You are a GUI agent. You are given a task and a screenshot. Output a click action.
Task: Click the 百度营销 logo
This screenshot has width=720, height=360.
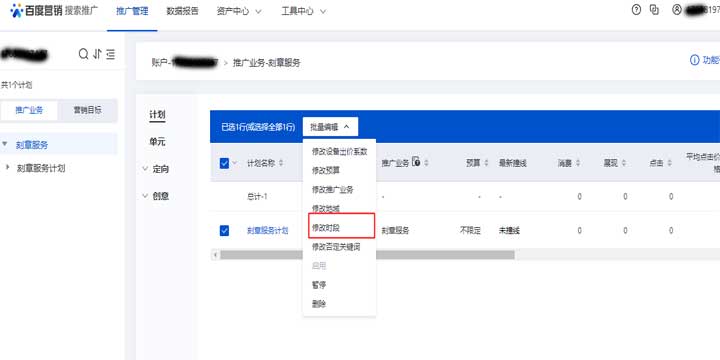pyautogui.click(x=36, y=11)
